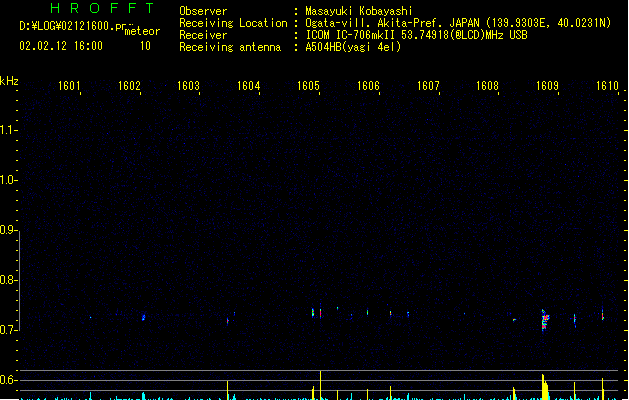Click the ICOM IC-706mkII receiver text
The image size is (629, 400).
[x=416, y=35]
